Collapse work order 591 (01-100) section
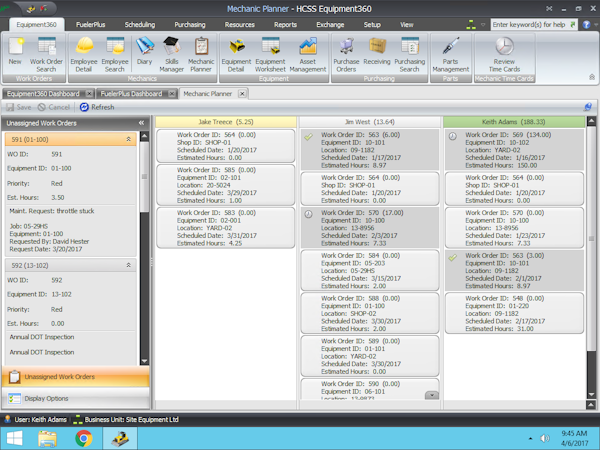Image resolution: width=600 pixels, height=450 pixels. [129, 139]
